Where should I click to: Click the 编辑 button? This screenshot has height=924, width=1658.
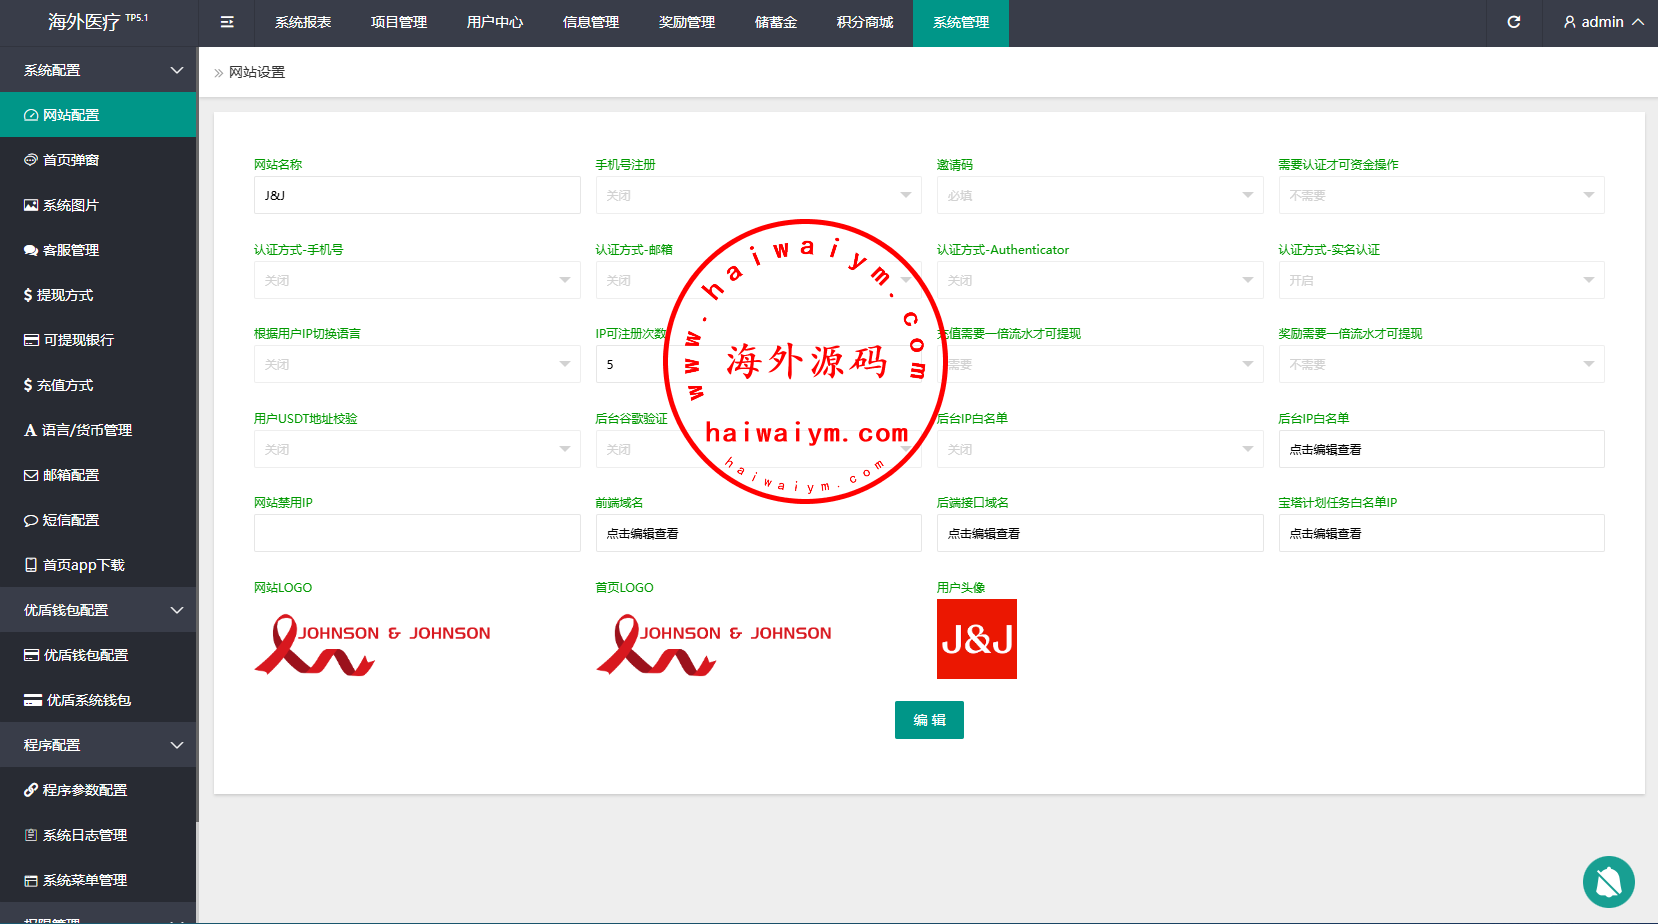(929, 720)
